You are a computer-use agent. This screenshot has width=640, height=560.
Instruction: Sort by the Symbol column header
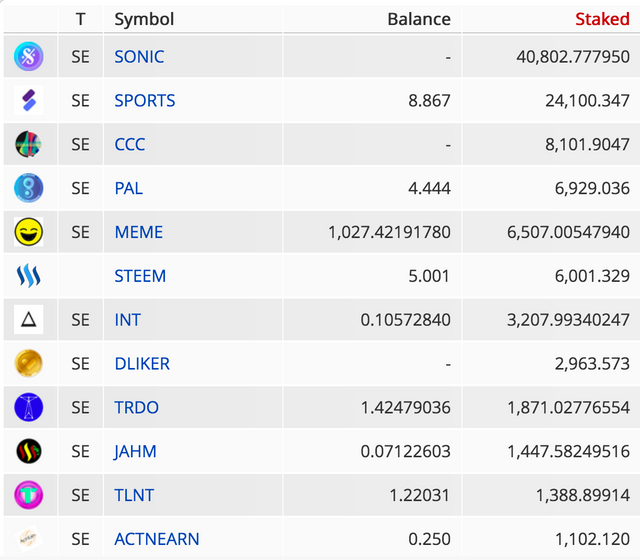[x=144, y=19]
